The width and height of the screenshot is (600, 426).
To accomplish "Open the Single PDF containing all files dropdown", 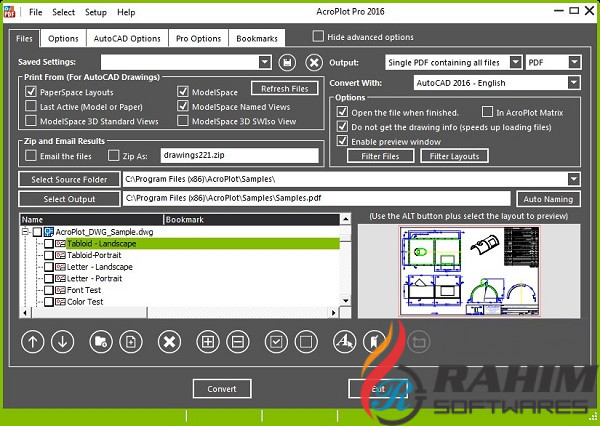I will tap(515, 62).
